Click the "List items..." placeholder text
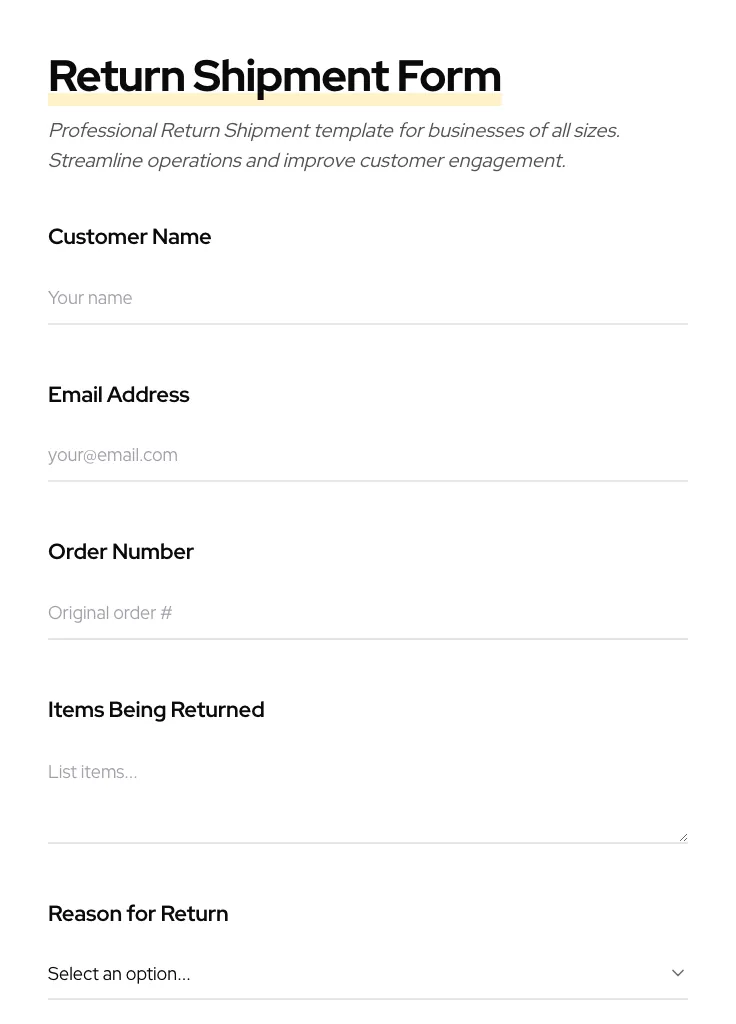Viewport: 736px width, 1024px height. click(x=92, y=772)
